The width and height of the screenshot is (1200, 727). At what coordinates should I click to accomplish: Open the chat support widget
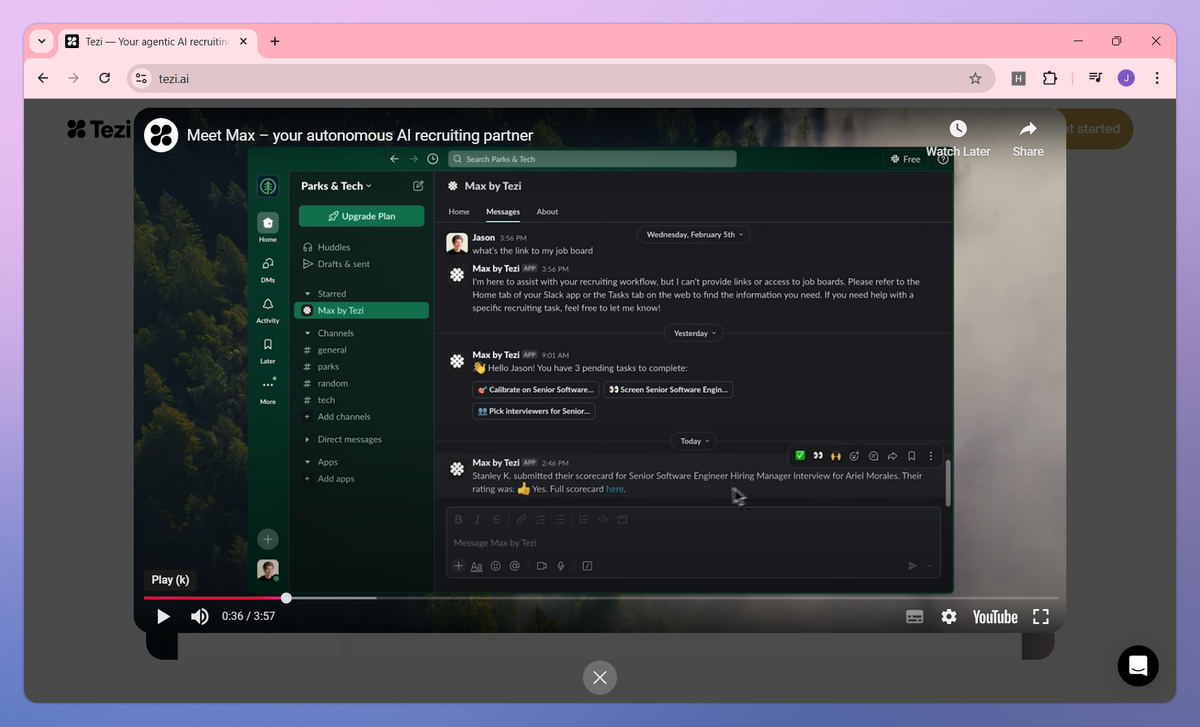point(1138,665)
